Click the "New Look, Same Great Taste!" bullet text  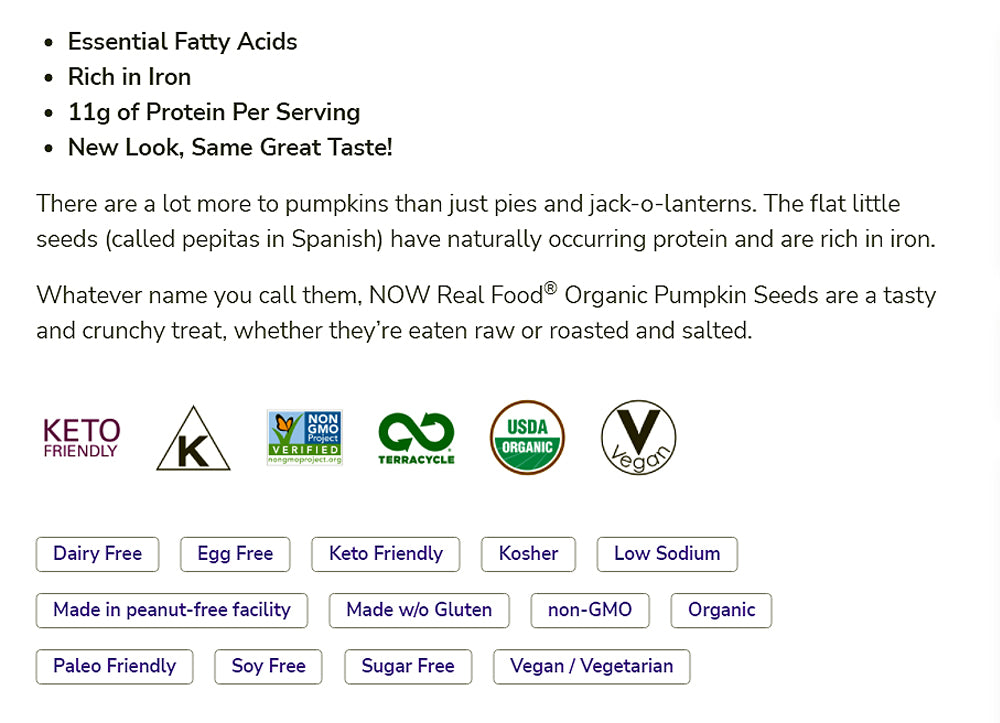[x=230, y=148]
